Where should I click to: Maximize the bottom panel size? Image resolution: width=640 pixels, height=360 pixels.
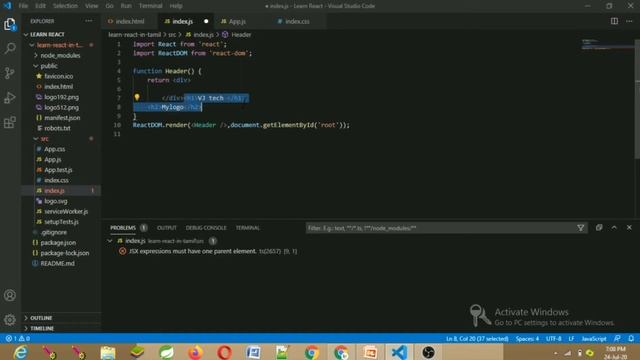coord(614,227)
